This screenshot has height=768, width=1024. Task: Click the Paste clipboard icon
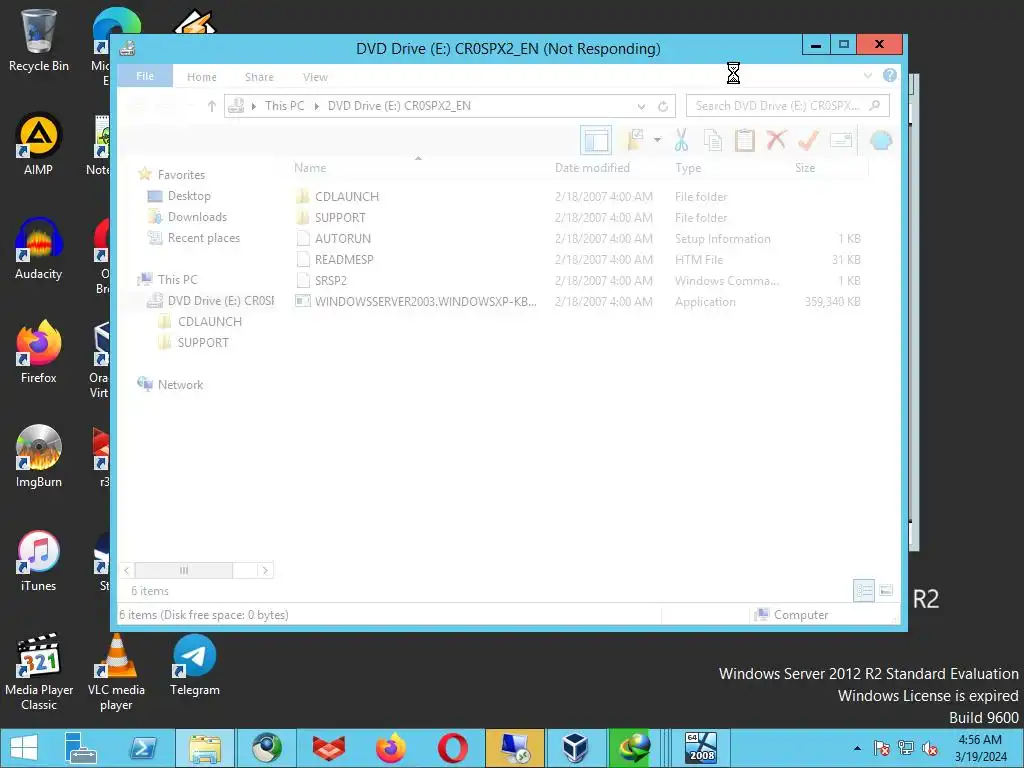[x=744, y=140]
